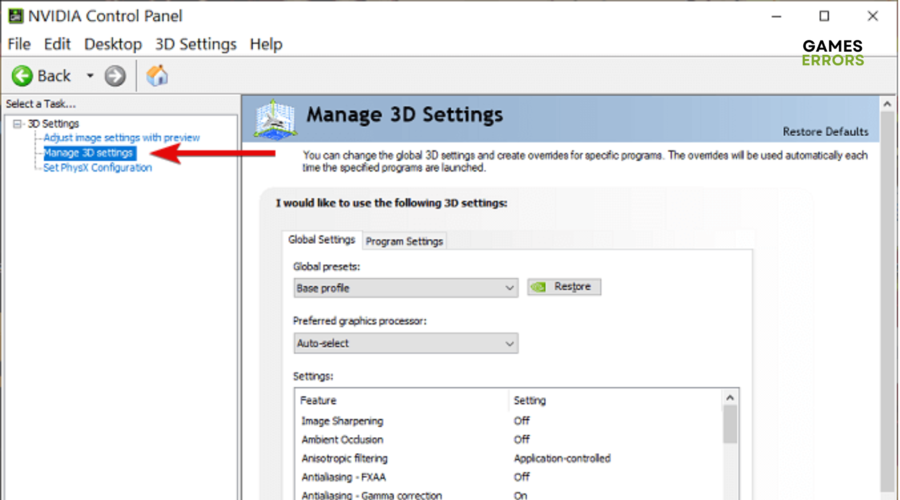
Task: Click the Manage 3D Settings header icon
Action: (275, 119)
